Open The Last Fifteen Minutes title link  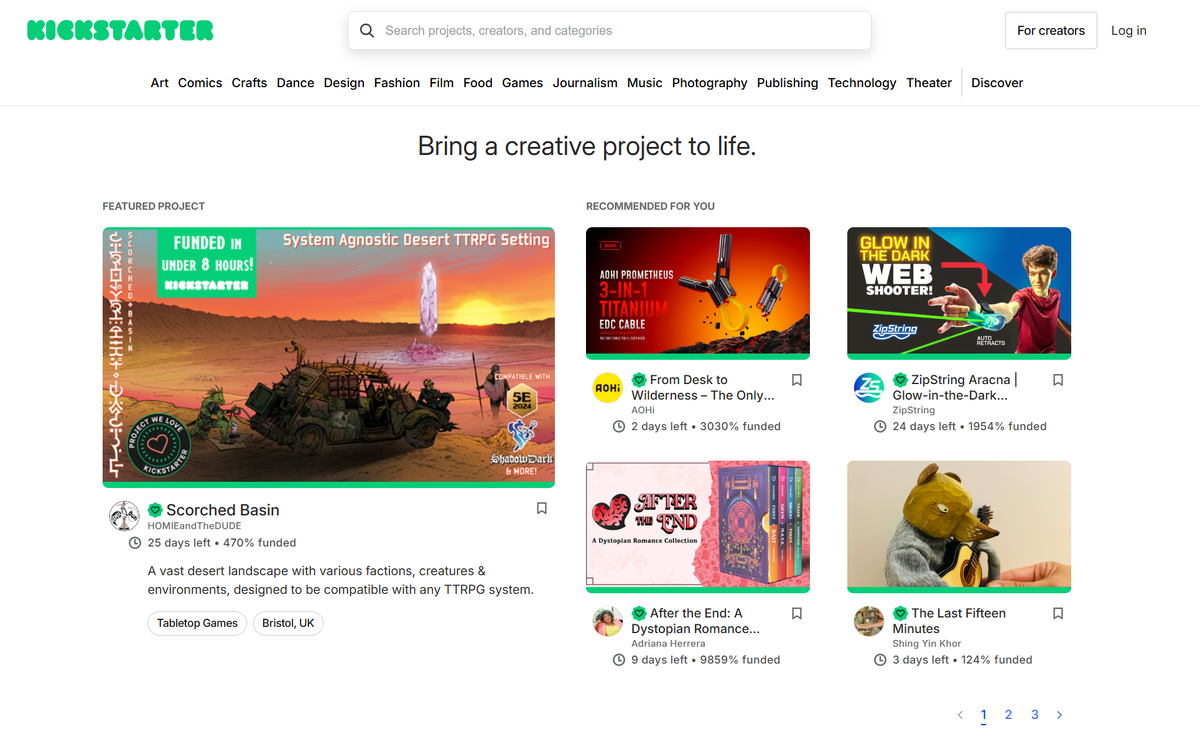click(x=949, y=620)
